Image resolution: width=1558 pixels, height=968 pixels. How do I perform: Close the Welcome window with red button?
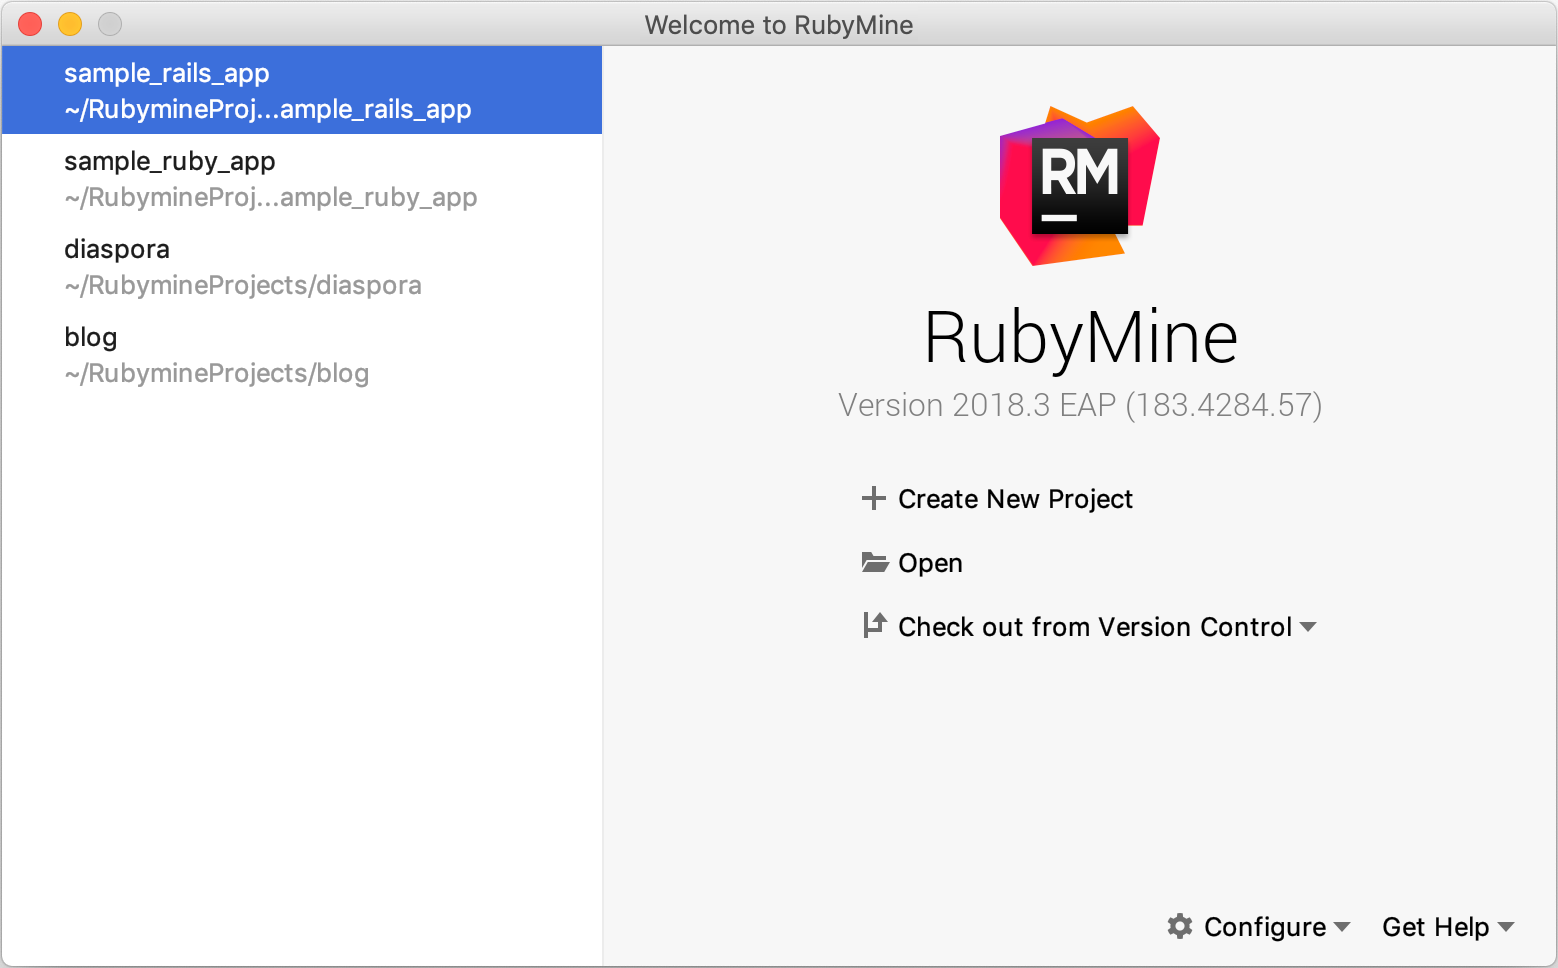pos(30,24)
